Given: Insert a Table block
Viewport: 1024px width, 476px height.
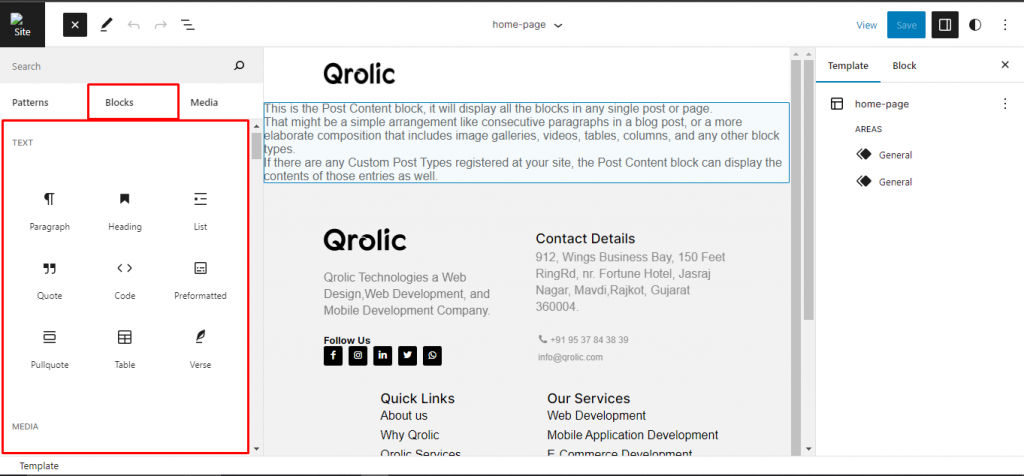Looking at the screenshot, I should (125, 350).
